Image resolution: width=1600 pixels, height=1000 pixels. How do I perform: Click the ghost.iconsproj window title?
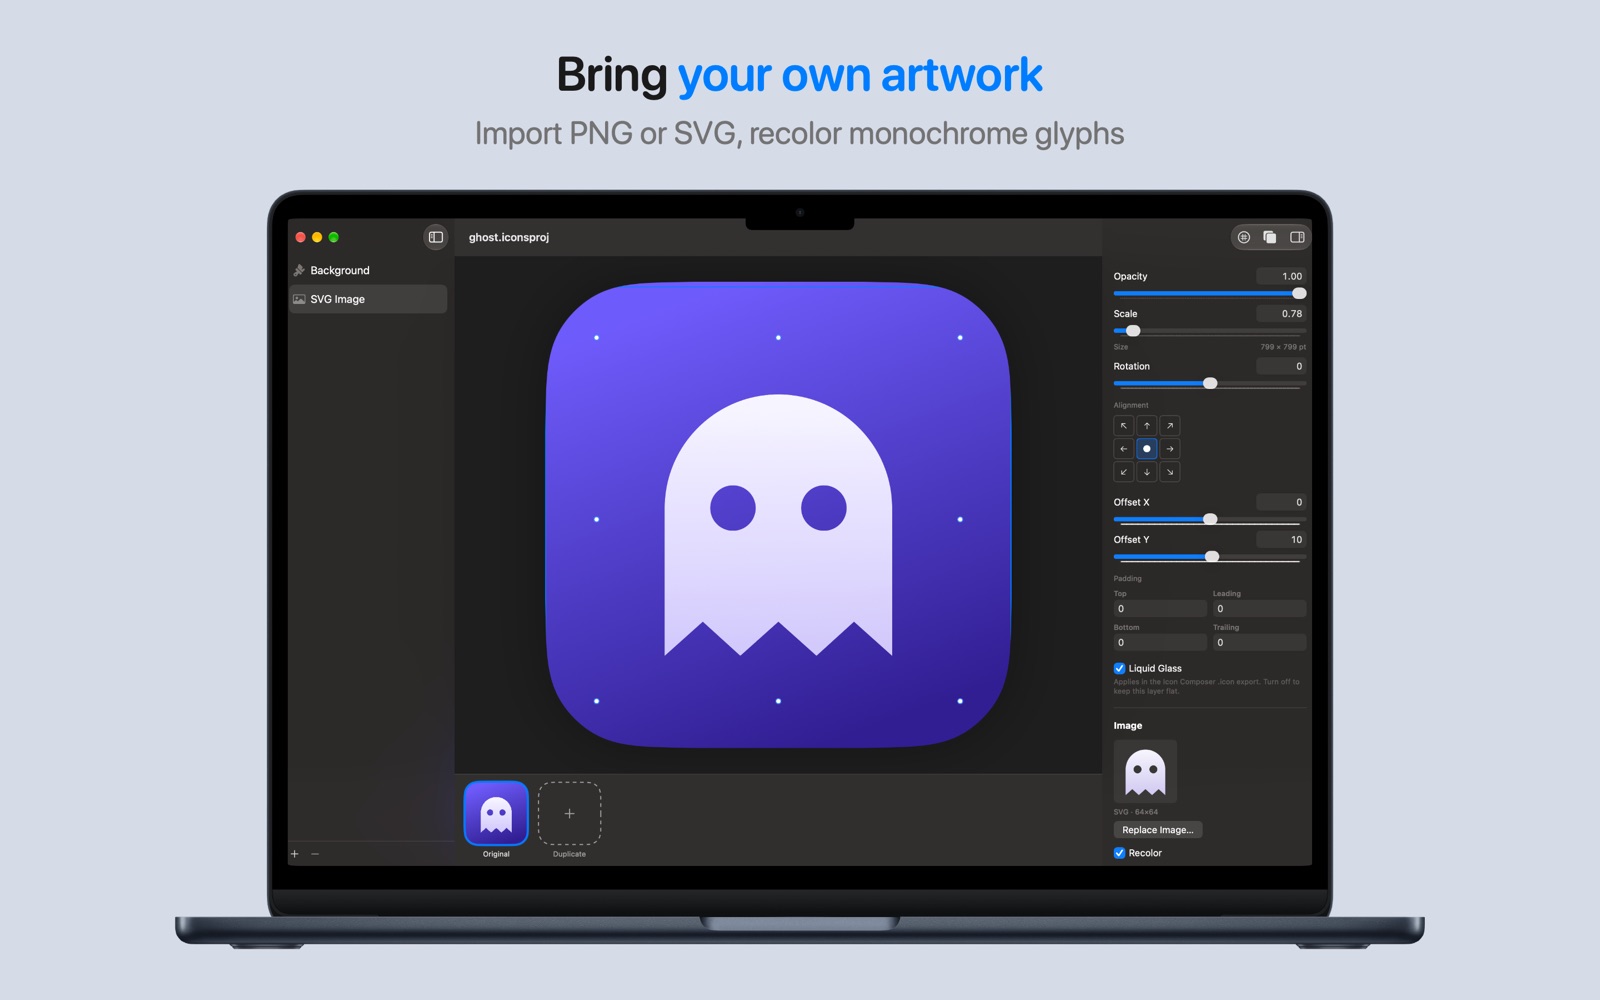[509, 237]
